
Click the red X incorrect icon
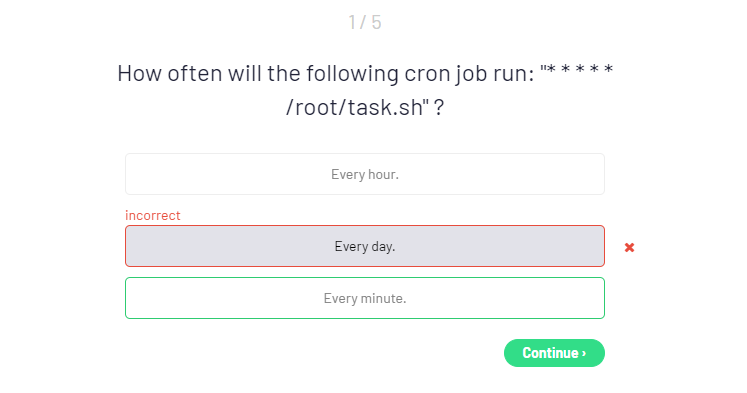[x=629, y=247]
